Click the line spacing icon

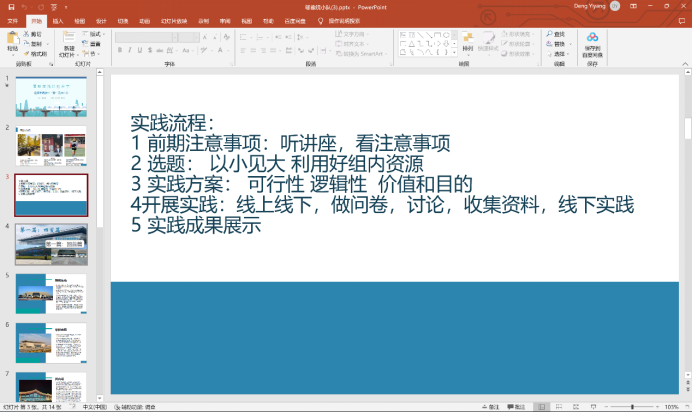coord(301,38)
